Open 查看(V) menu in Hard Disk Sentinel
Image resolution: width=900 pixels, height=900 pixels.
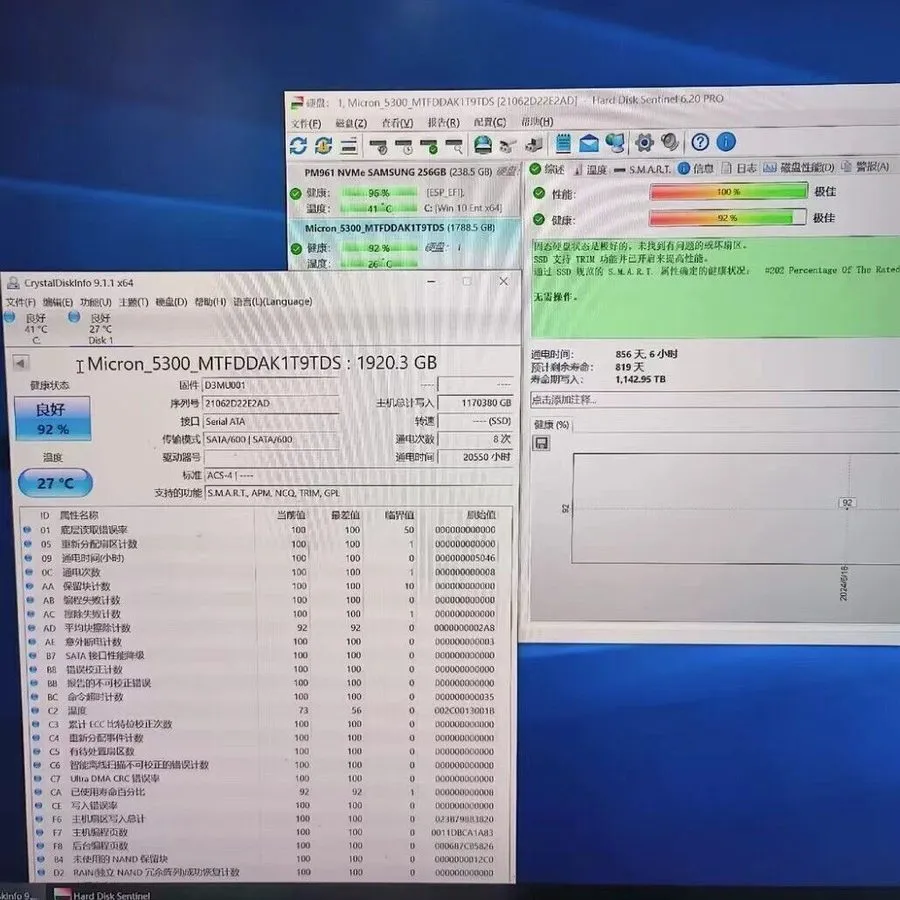click(x=397, y=123)
